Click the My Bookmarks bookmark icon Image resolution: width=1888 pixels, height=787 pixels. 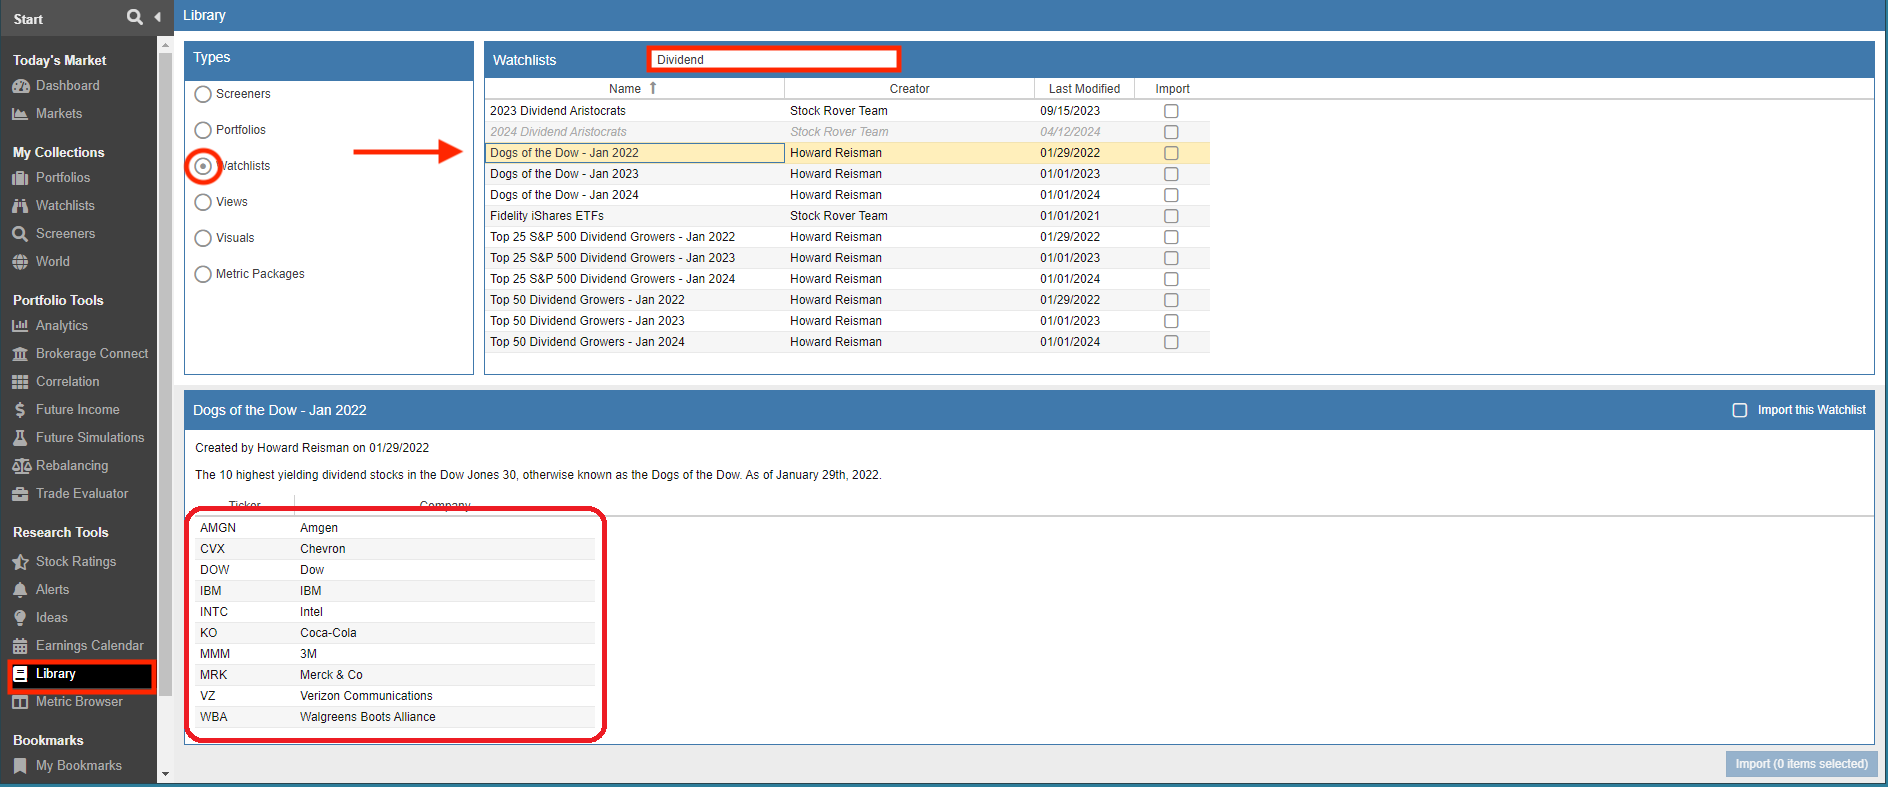click(20, 766)
